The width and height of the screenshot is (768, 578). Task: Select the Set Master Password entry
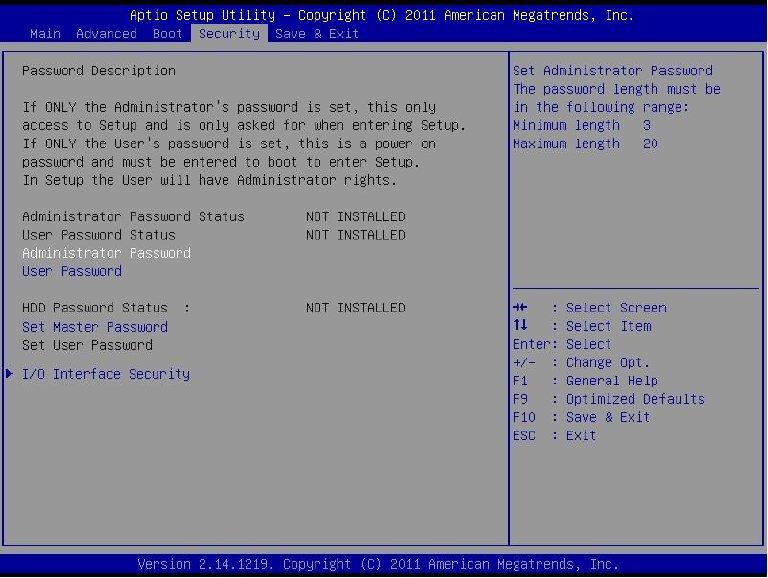coord(95,327)
